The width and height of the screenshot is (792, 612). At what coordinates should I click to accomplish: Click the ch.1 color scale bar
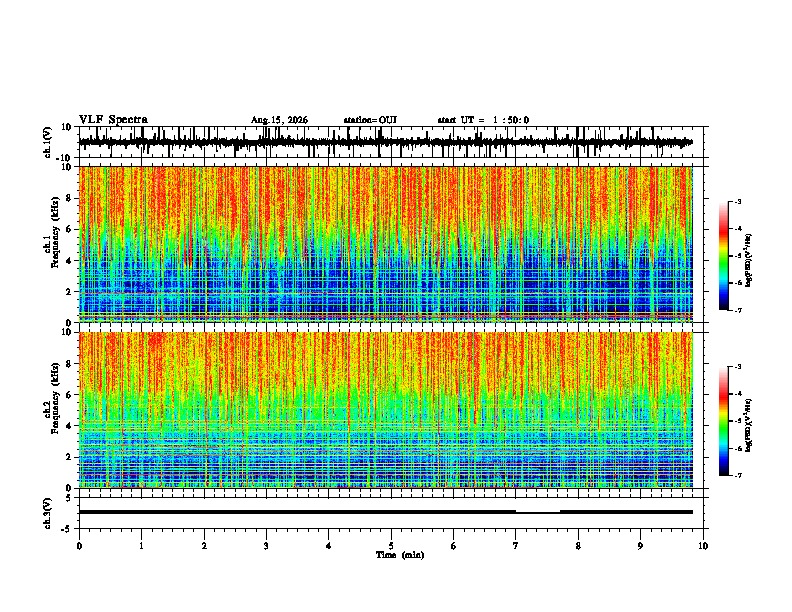coord(723,256)
